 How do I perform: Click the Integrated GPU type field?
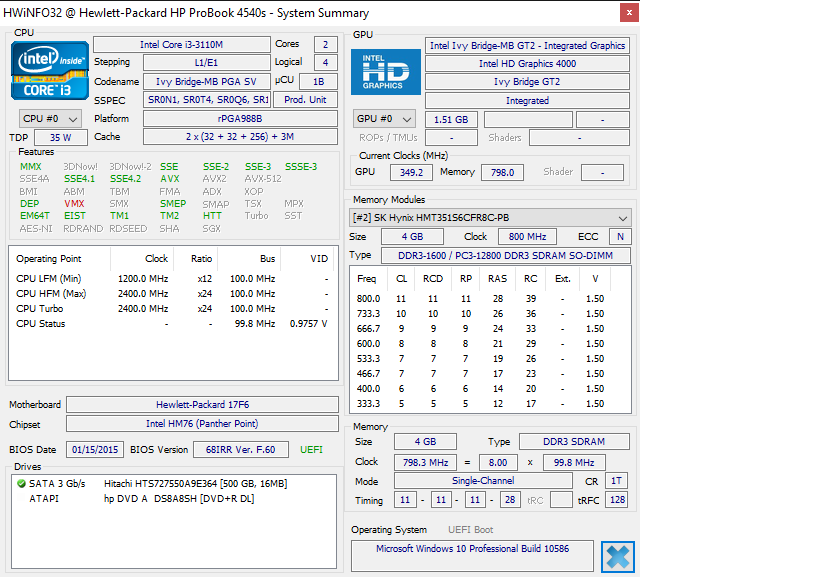[528, 101]
